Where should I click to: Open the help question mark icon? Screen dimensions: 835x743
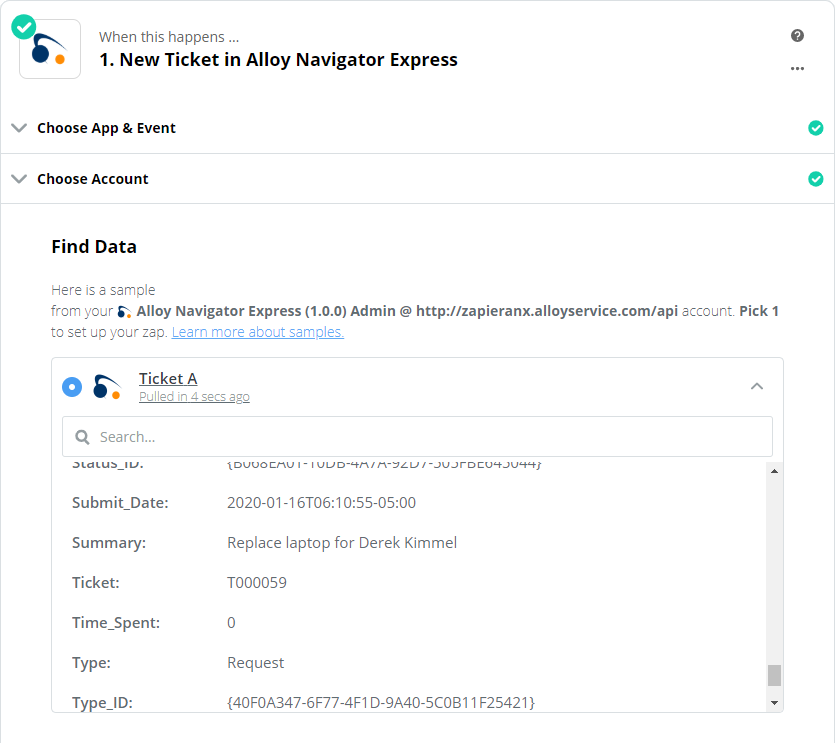(x=797, y=35)
